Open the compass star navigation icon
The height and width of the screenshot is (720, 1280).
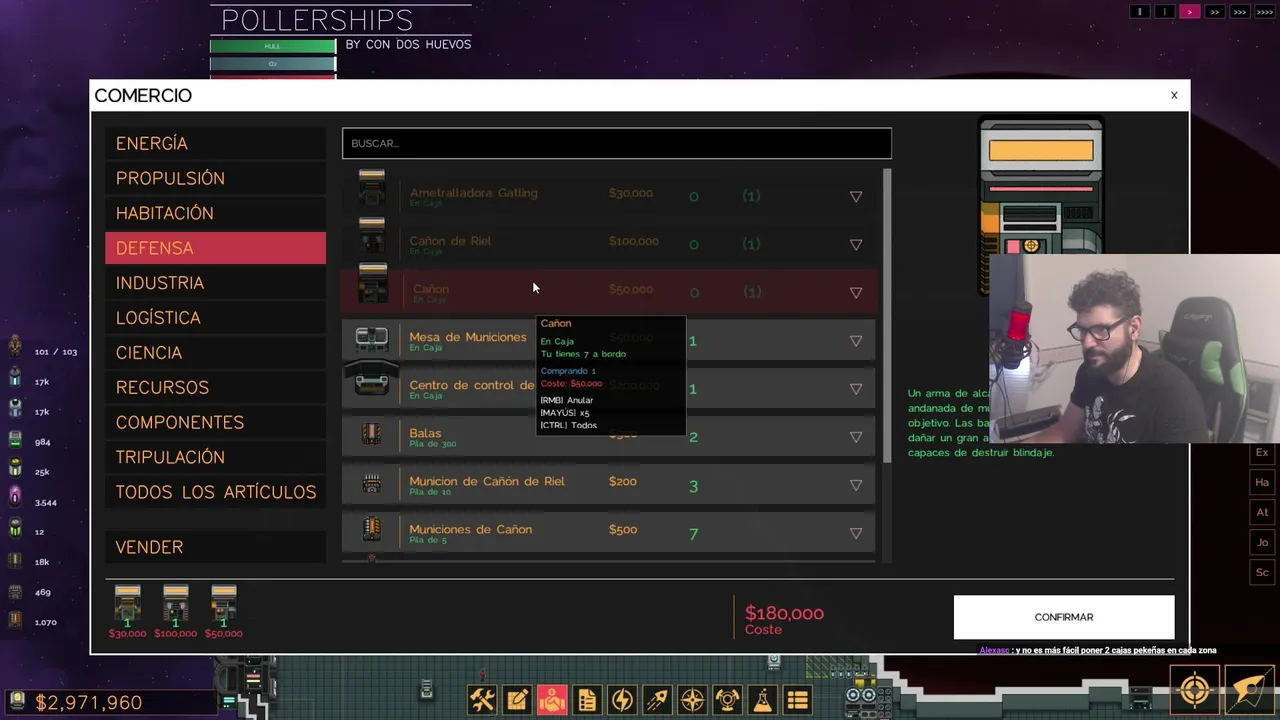pos(692,700)
